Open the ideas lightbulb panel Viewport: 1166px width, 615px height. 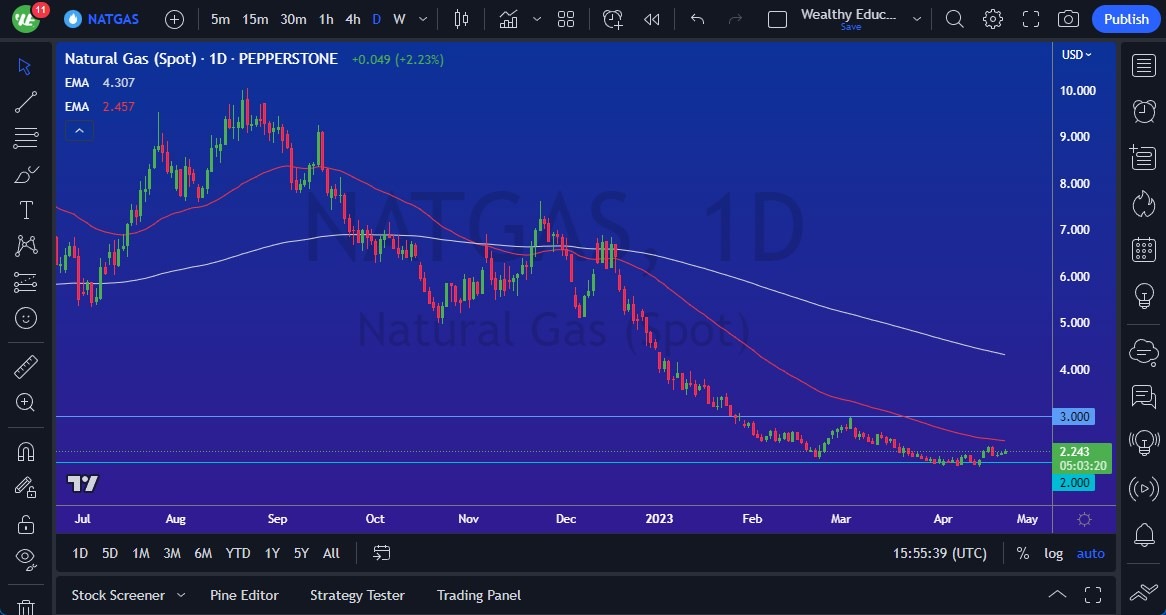[x=1144, y=295]
